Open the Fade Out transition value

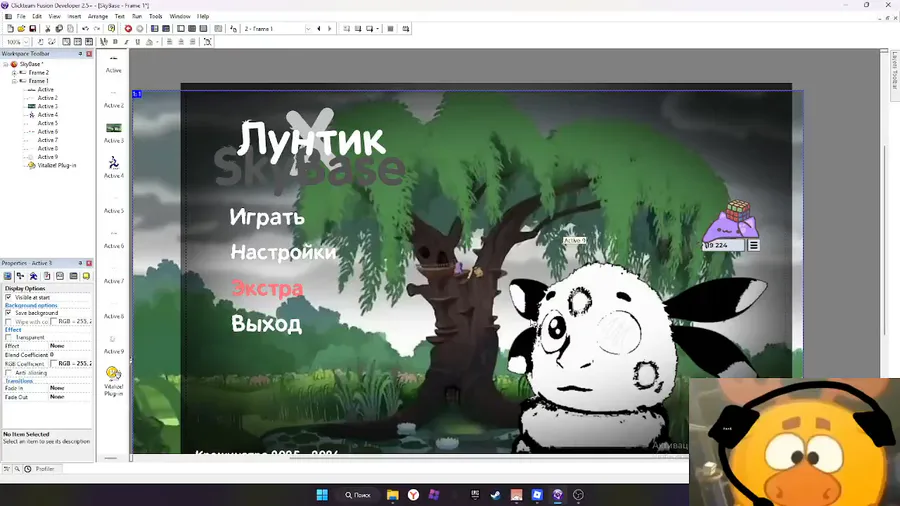click(70, 397)
